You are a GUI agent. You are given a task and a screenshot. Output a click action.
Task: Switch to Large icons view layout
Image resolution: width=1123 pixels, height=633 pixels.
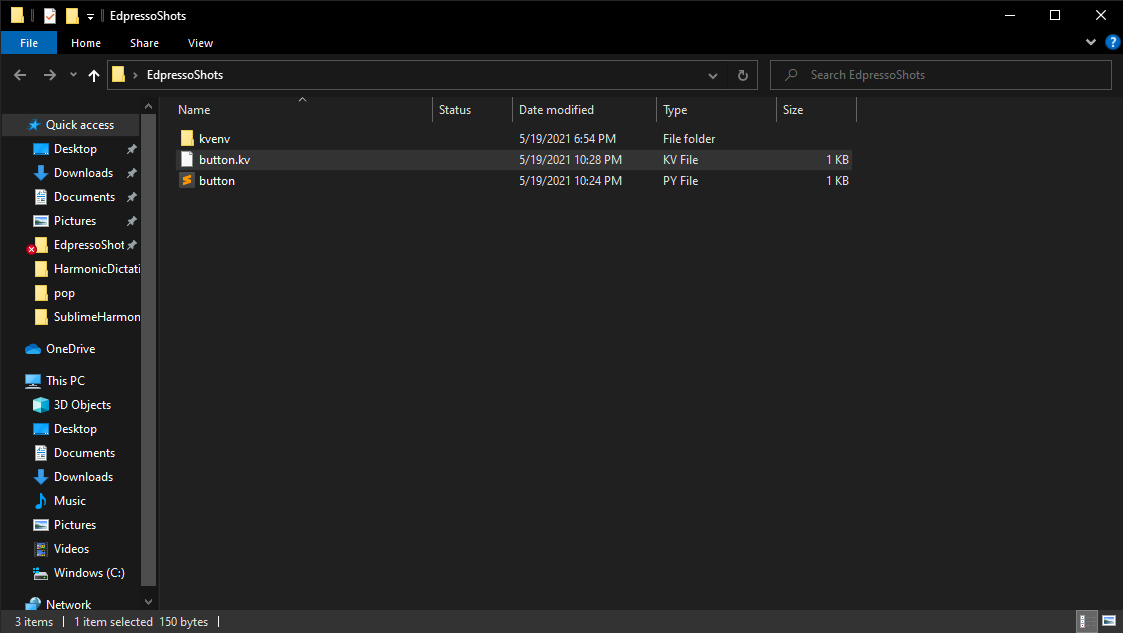[x=1108, y=622]
